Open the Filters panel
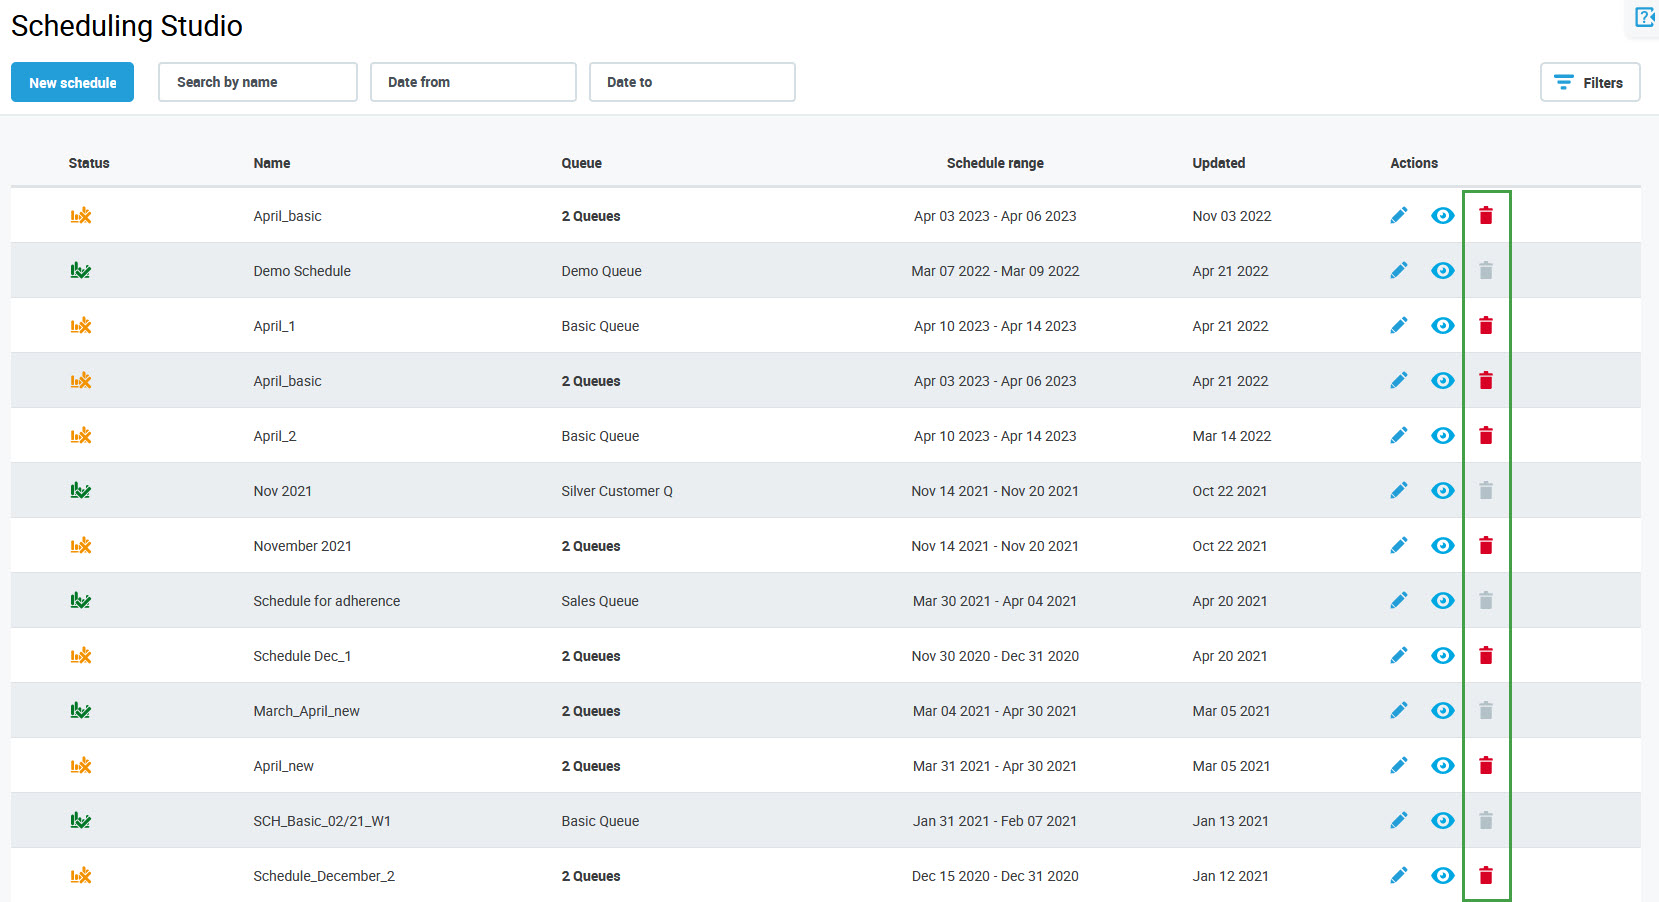 pyautogui.click(x=1589, y=82)
